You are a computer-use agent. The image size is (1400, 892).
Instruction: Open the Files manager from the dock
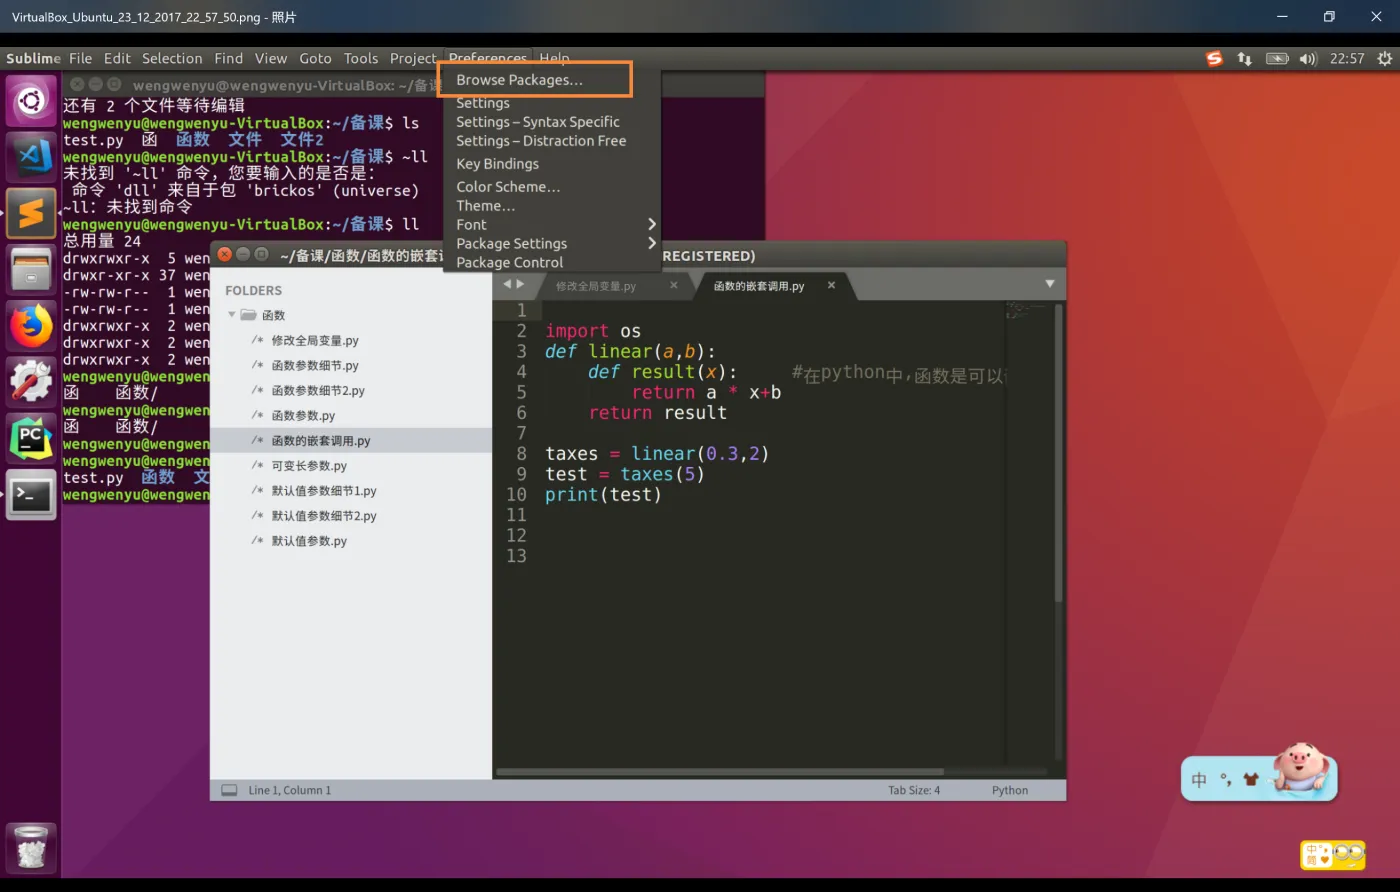(x=31, y=269)
